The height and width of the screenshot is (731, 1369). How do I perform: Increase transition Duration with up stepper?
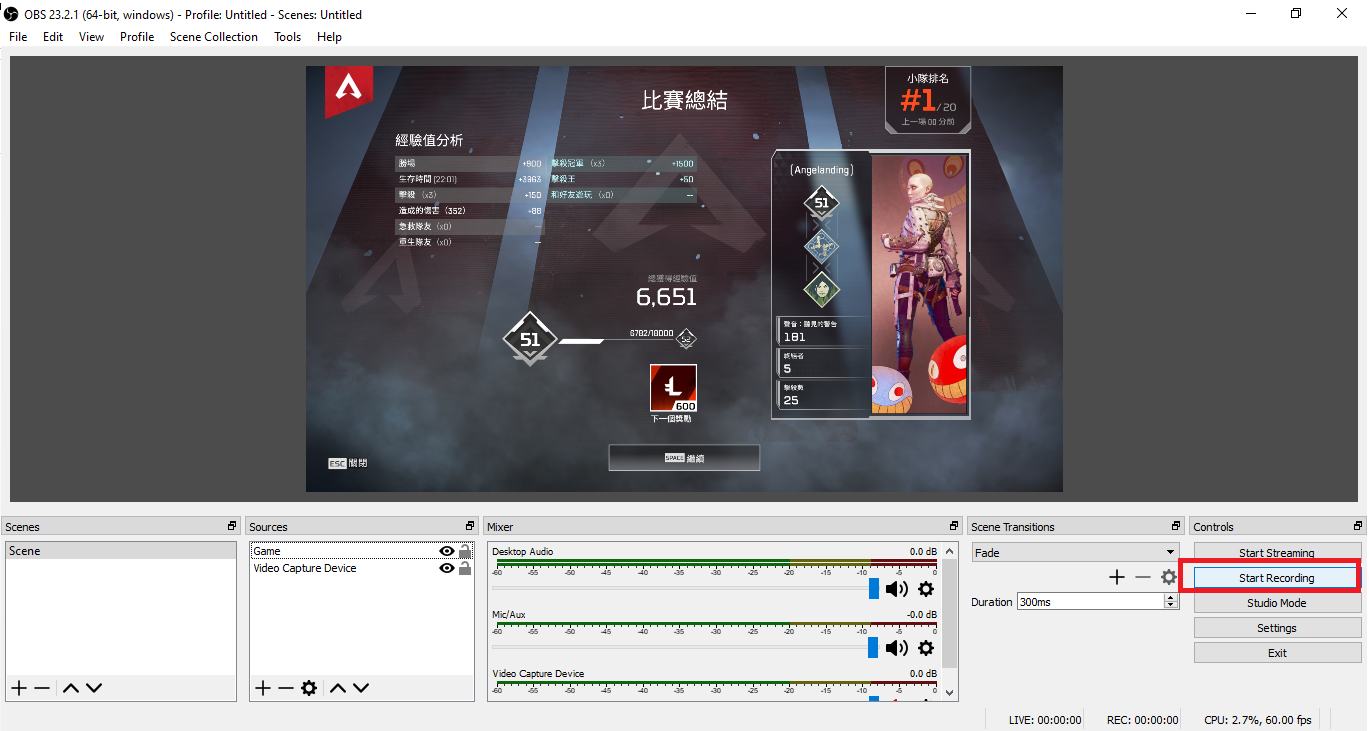tap(1171, 598)
